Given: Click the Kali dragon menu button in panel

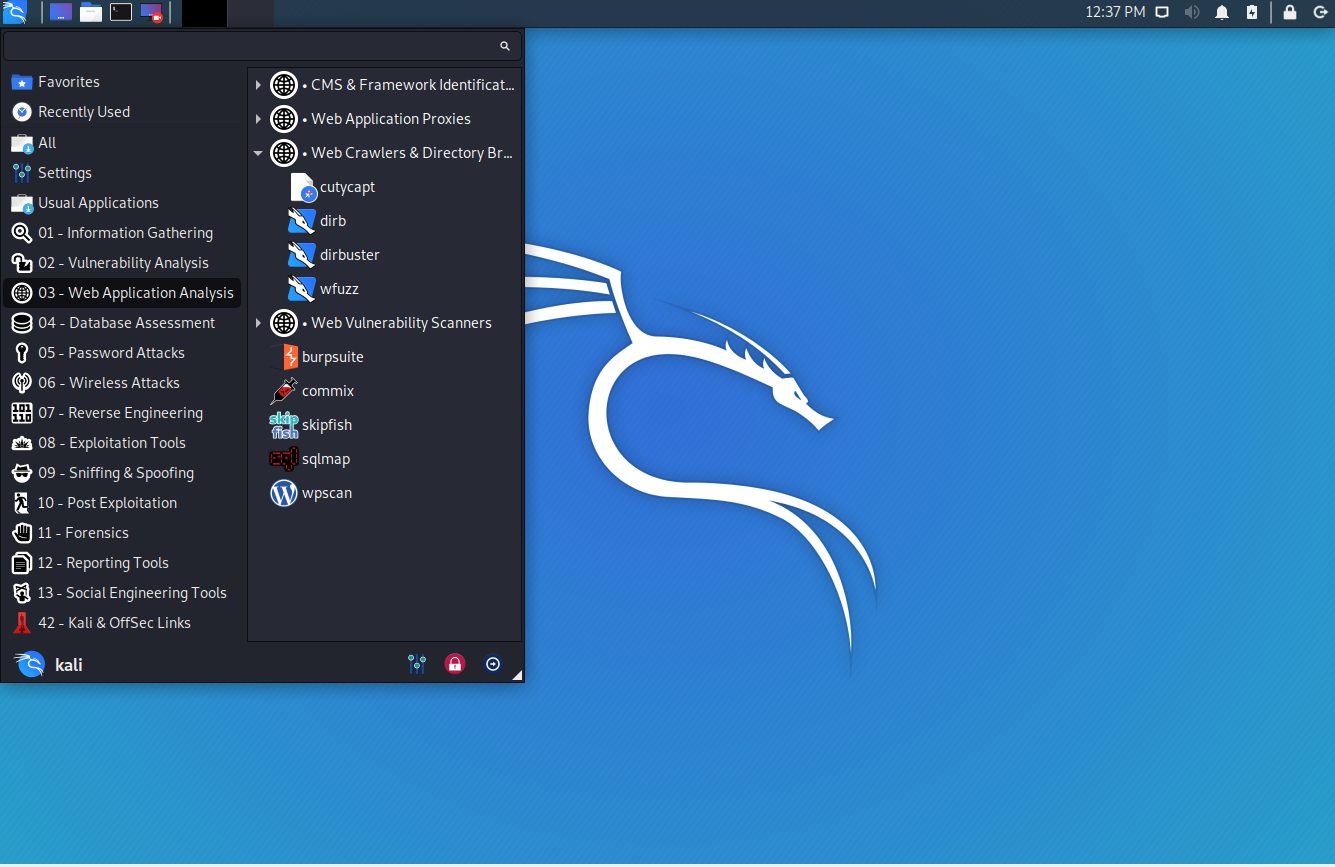Looking at the screenshot, I should (14, 12).
